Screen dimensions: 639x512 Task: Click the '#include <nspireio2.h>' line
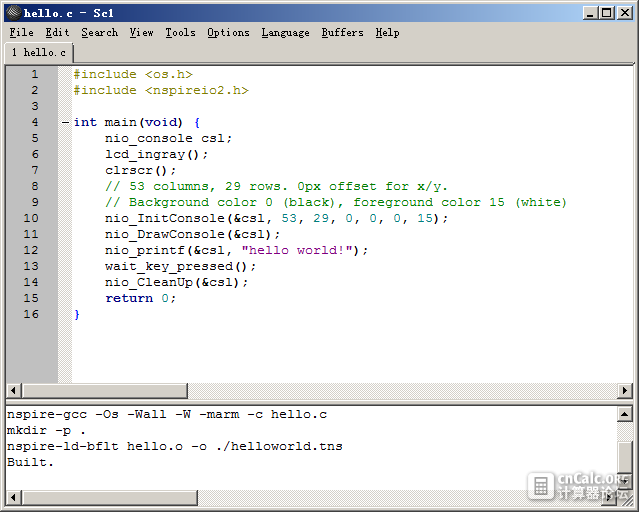pyautogui.click(x=161, y=90)
